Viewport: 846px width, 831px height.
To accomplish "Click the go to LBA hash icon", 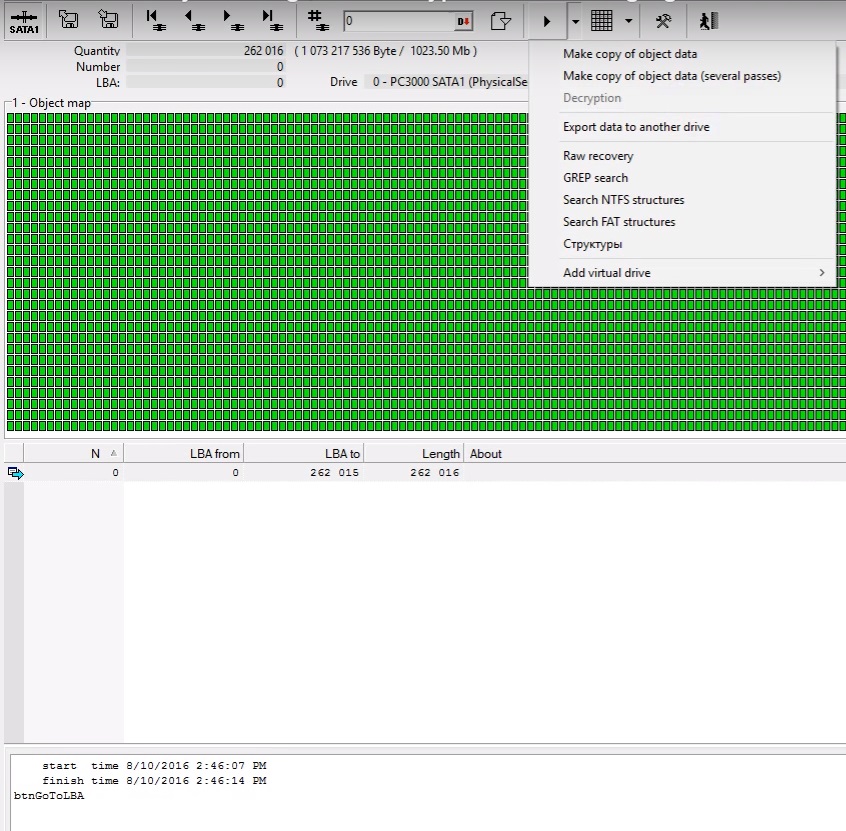I will [x=315, y=20].
